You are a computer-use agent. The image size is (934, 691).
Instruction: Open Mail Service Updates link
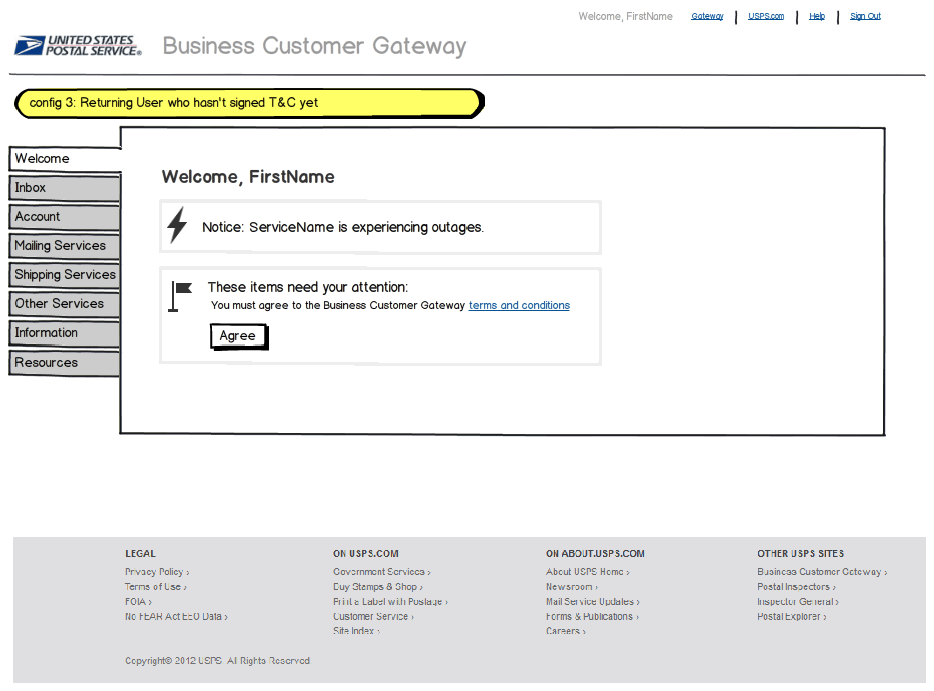pos(593,602)
